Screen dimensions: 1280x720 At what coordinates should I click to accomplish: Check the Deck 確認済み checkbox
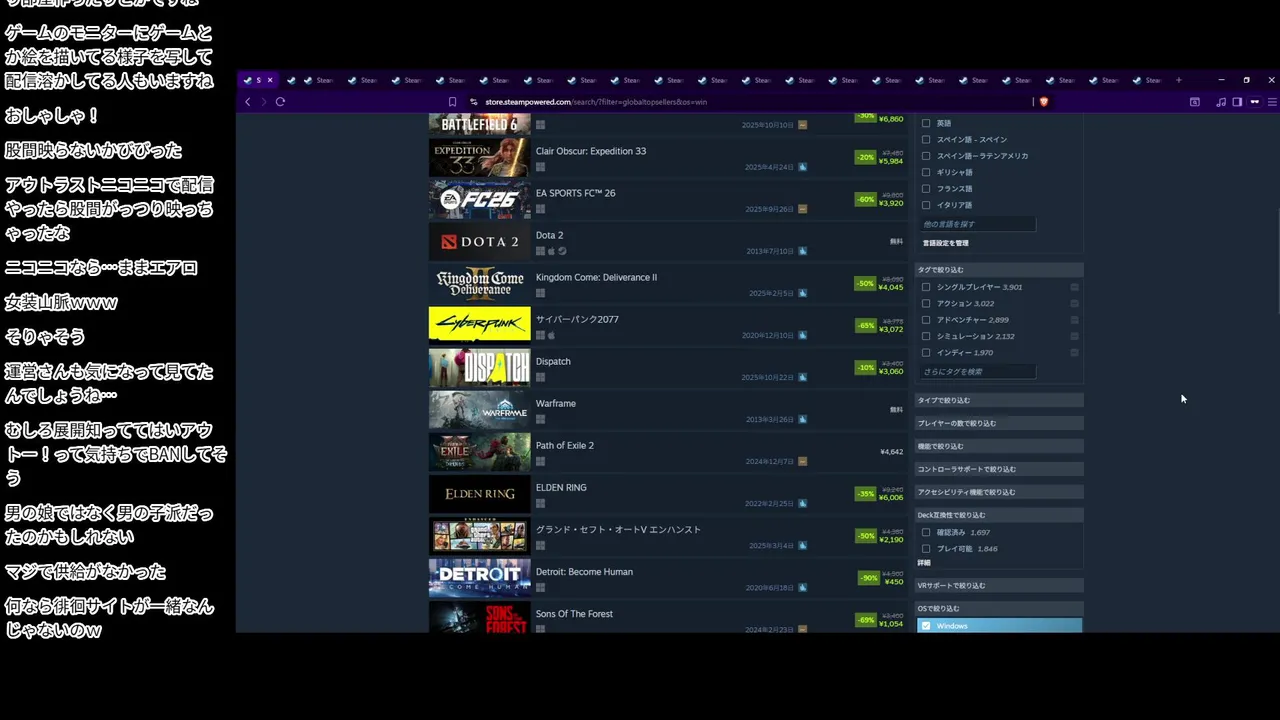pos(926,532)
